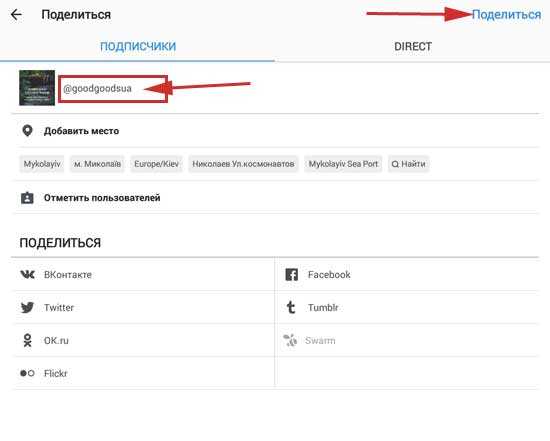Choose the Mykolayiv Sea Port chip
The height and width of the screenshot is (441, 550).
[343, 164]
